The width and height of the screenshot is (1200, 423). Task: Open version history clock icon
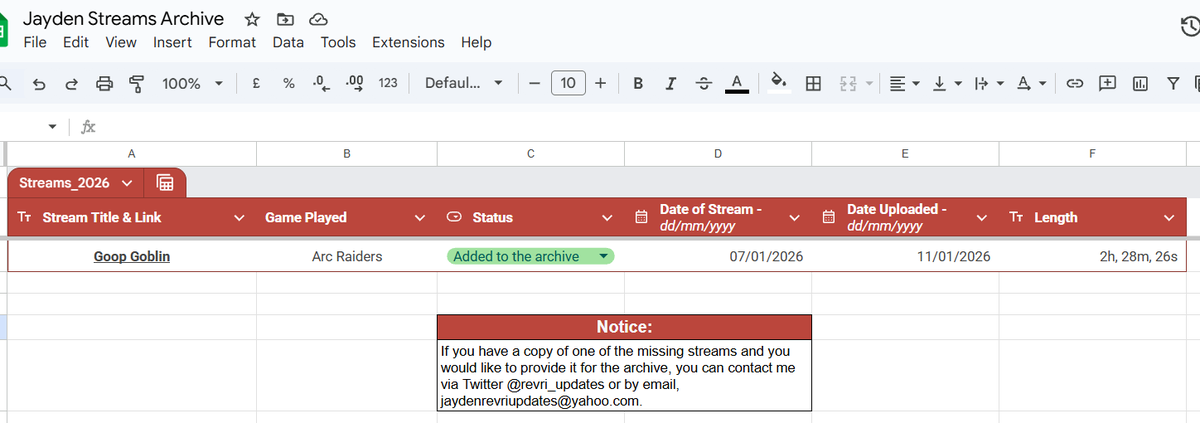1190,29
